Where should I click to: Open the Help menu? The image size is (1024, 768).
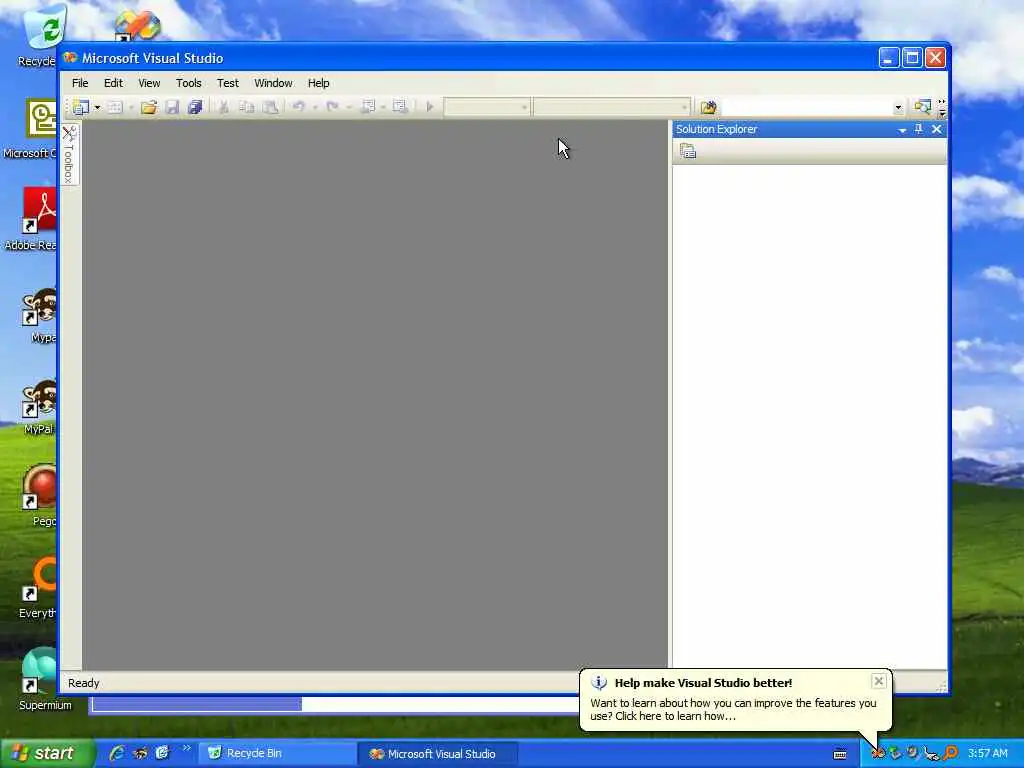(318, 83)
